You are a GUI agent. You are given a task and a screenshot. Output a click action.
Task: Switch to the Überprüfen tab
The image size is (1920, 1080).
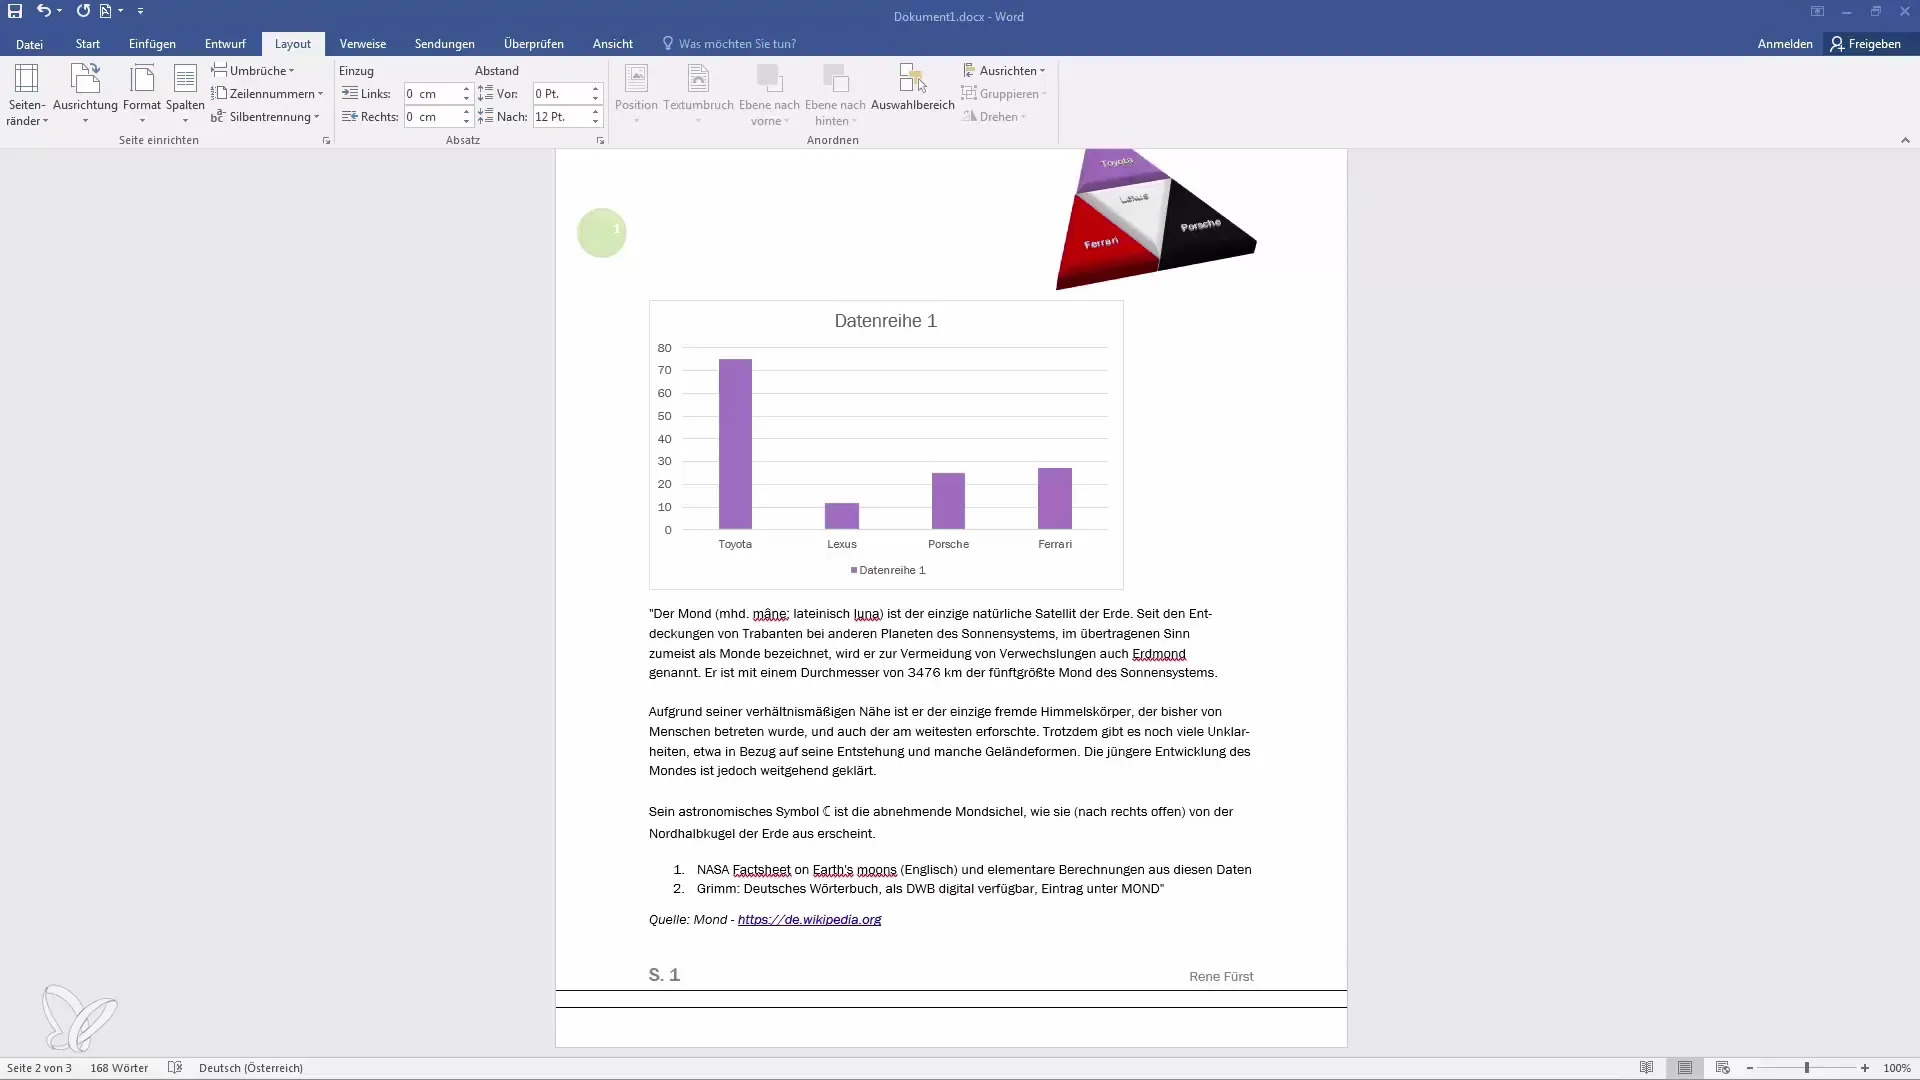(x=534, y=44)
